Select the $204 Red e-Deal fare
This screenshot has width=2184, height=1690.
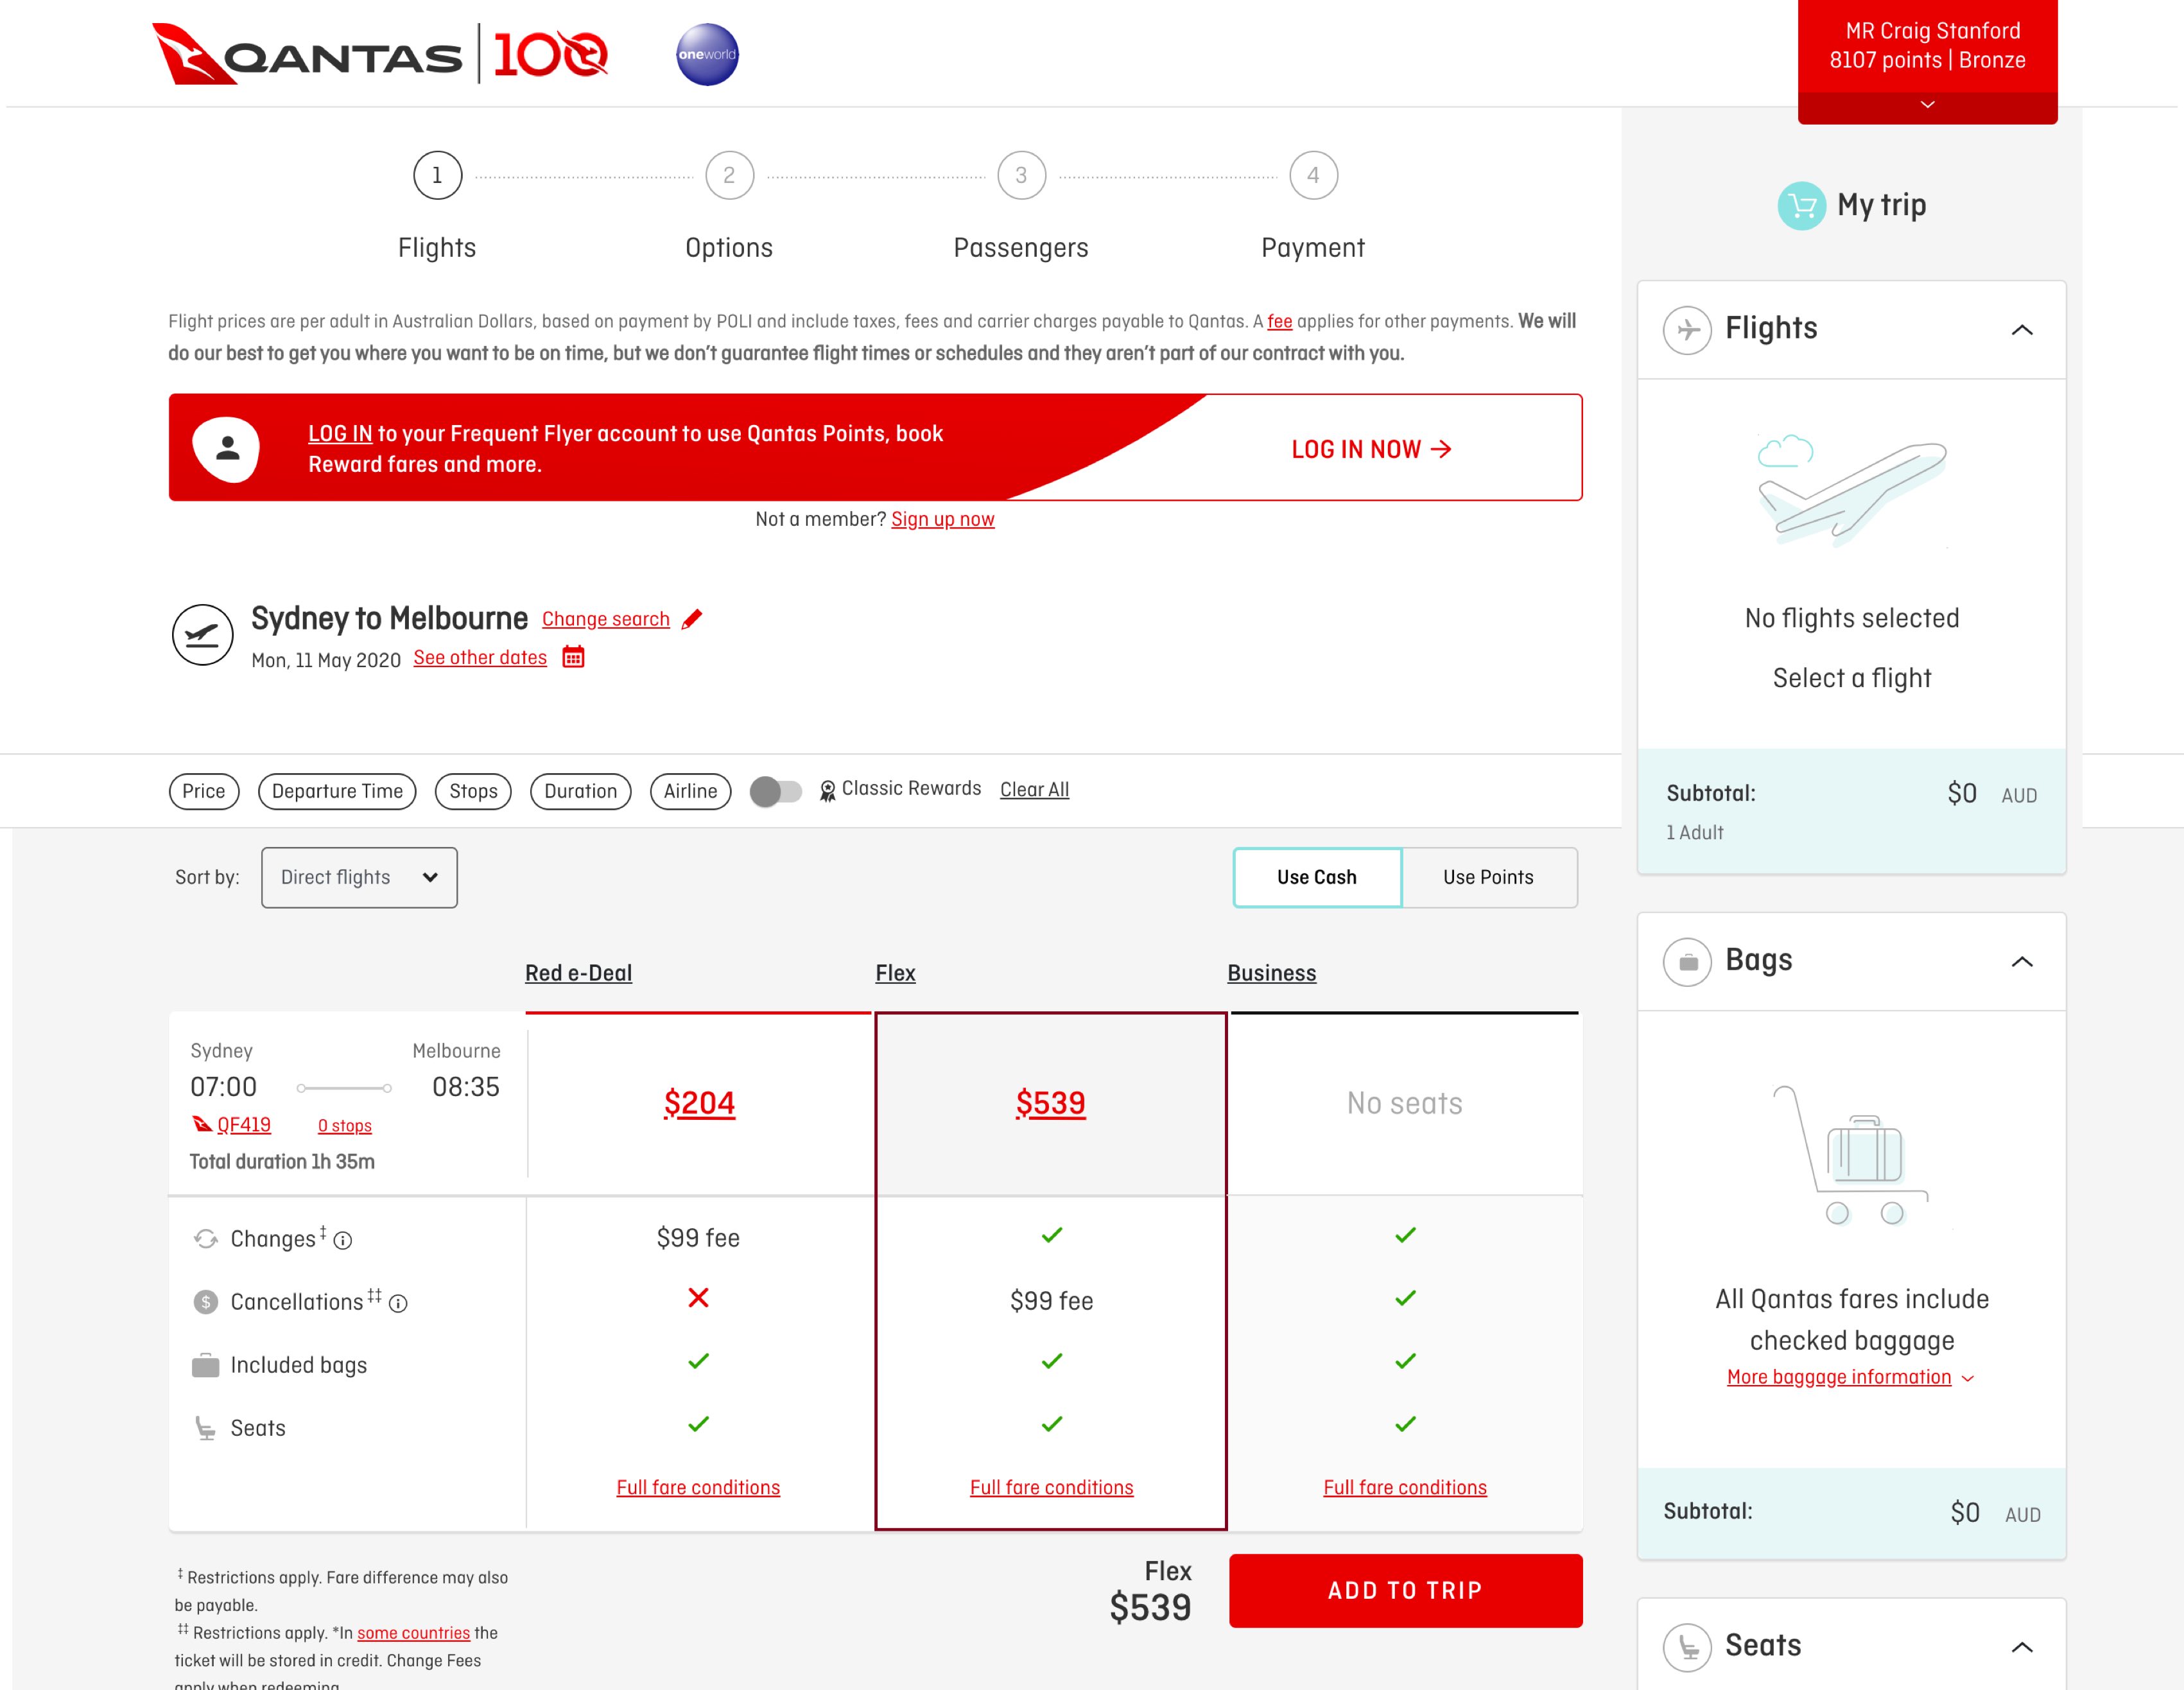click(x=699, y=1103)
